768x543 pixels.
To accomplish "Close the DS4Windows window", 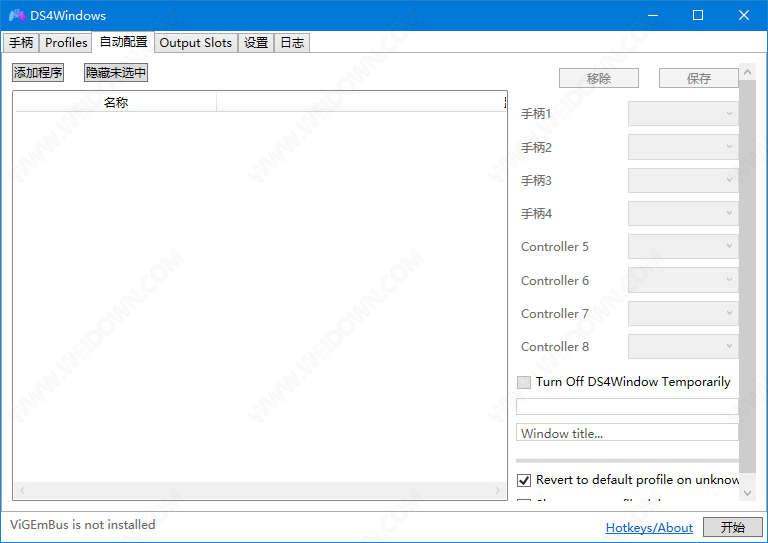I will pos(744,15).
